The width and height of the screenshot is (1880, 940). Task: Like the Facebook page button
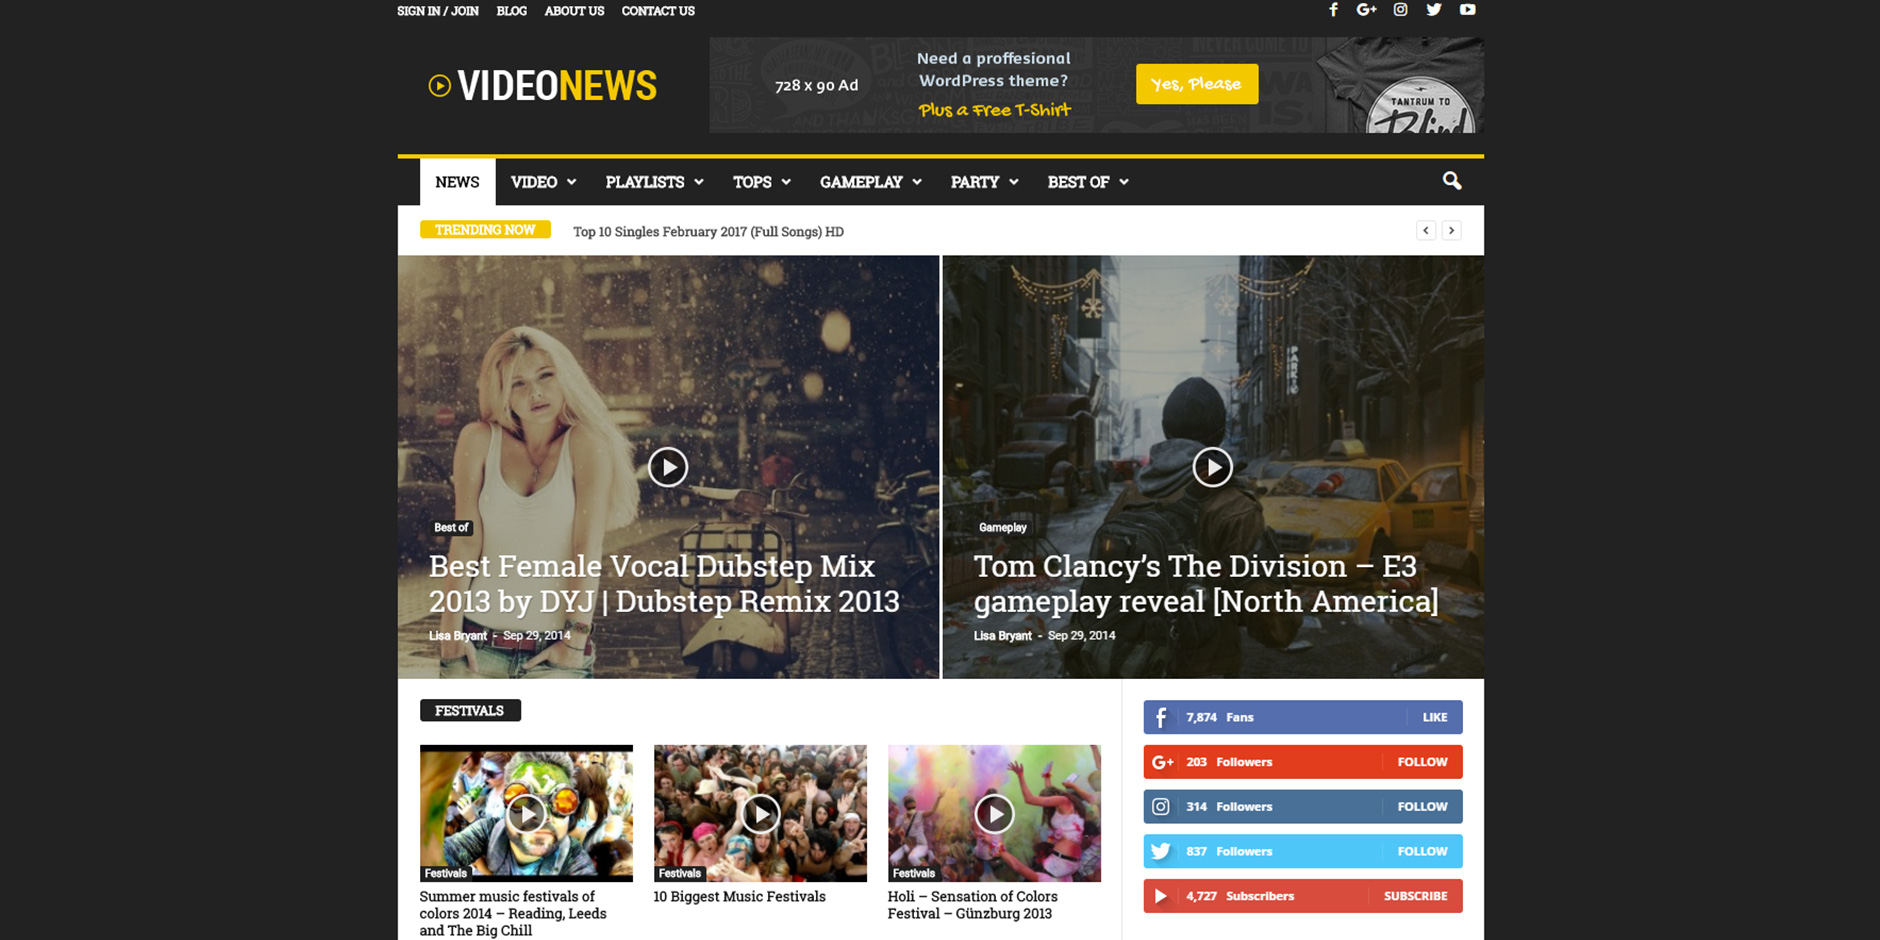pyautogui.click(x=1435, y=717)
